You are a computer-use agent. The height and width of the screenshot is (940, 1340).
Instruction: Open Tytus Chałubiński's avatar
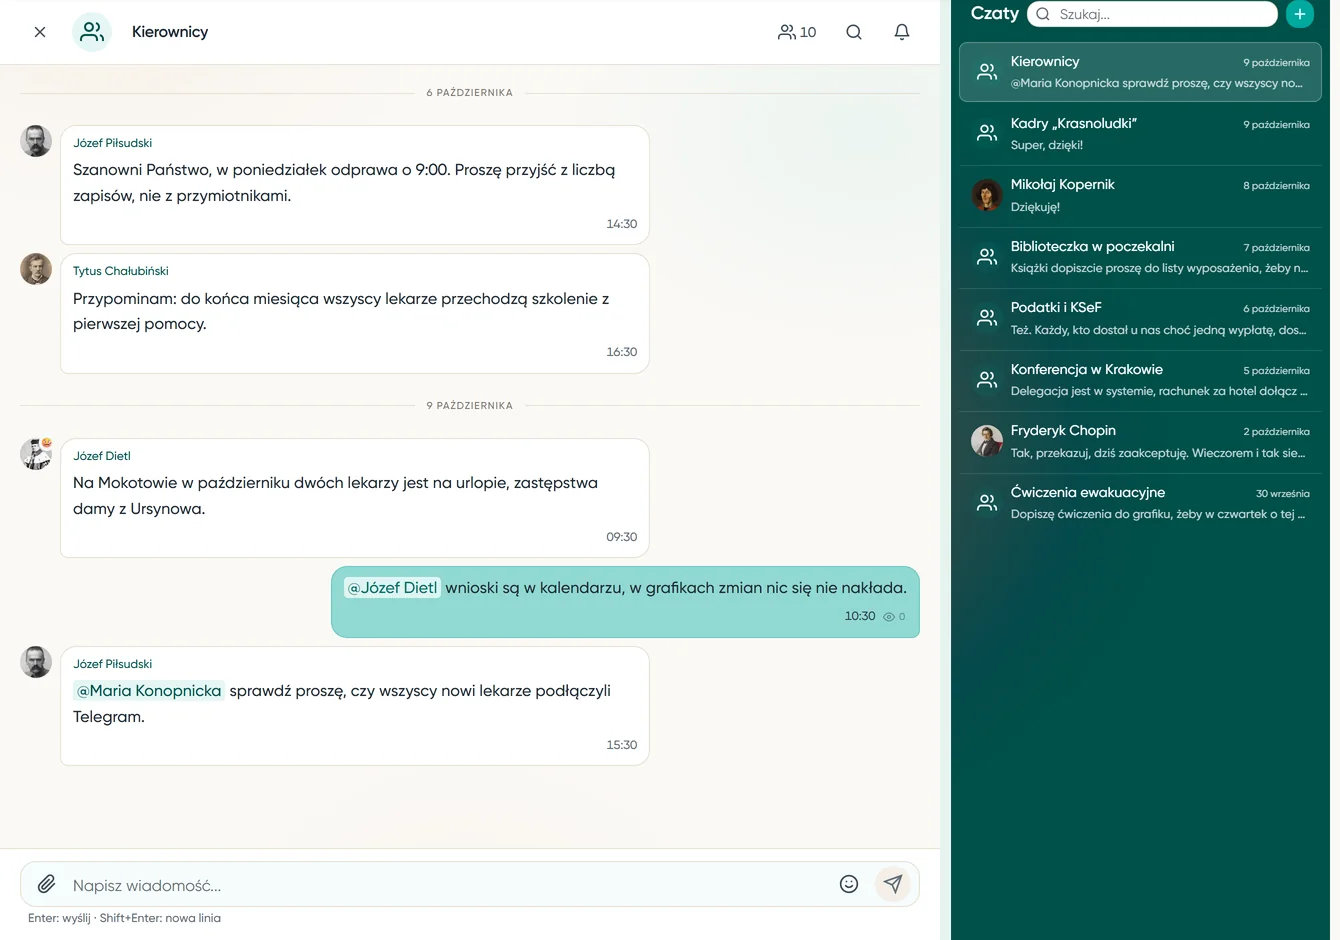tap(36, 269)
